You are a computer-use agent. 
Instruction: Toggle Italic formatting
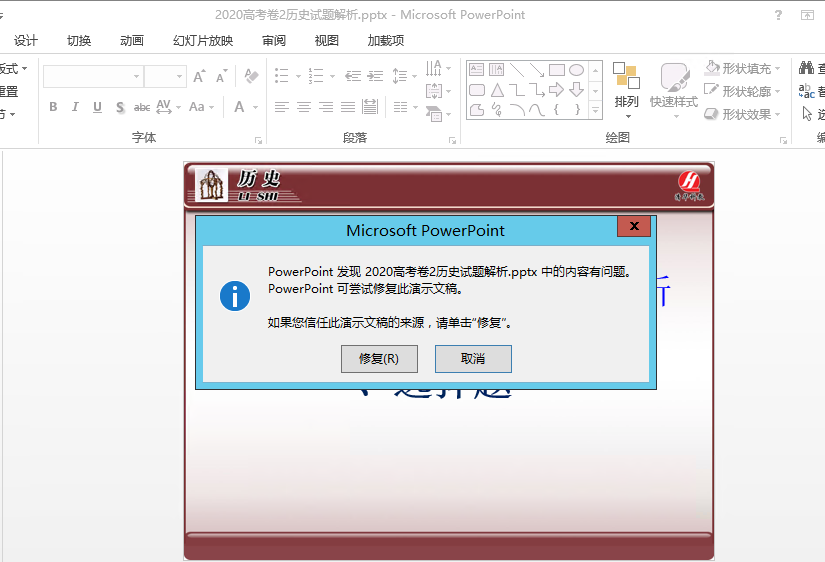pos(75,107)
